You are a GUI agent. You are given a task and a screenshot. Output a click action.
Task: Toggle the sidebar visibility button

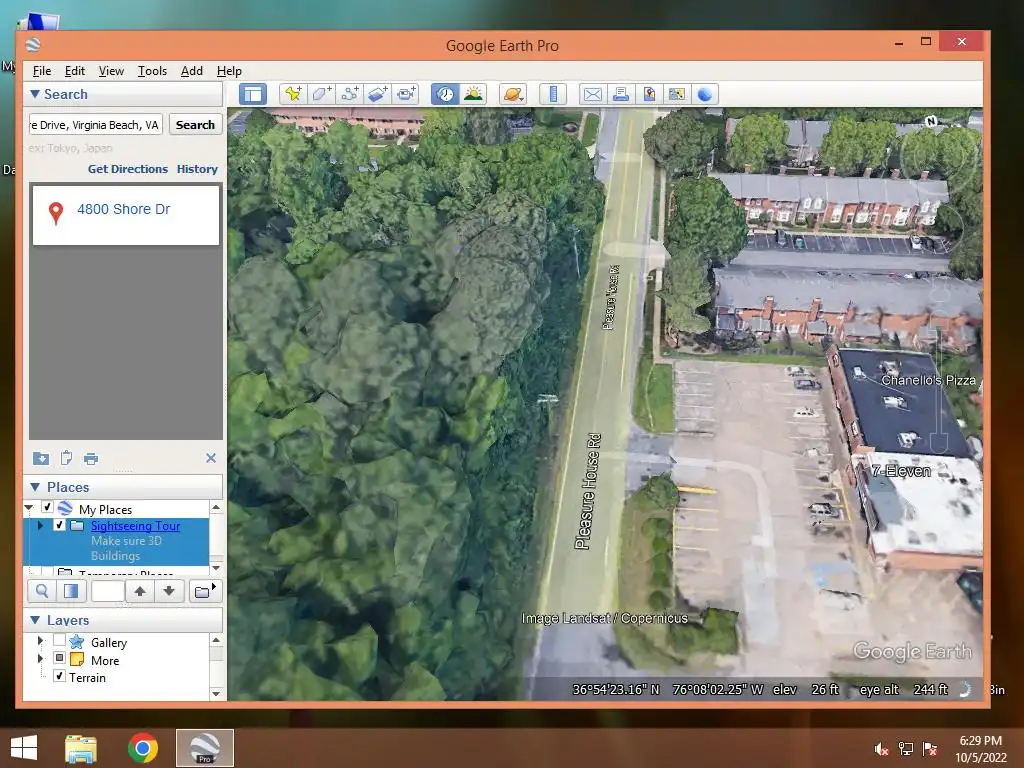tap(253, 94)
